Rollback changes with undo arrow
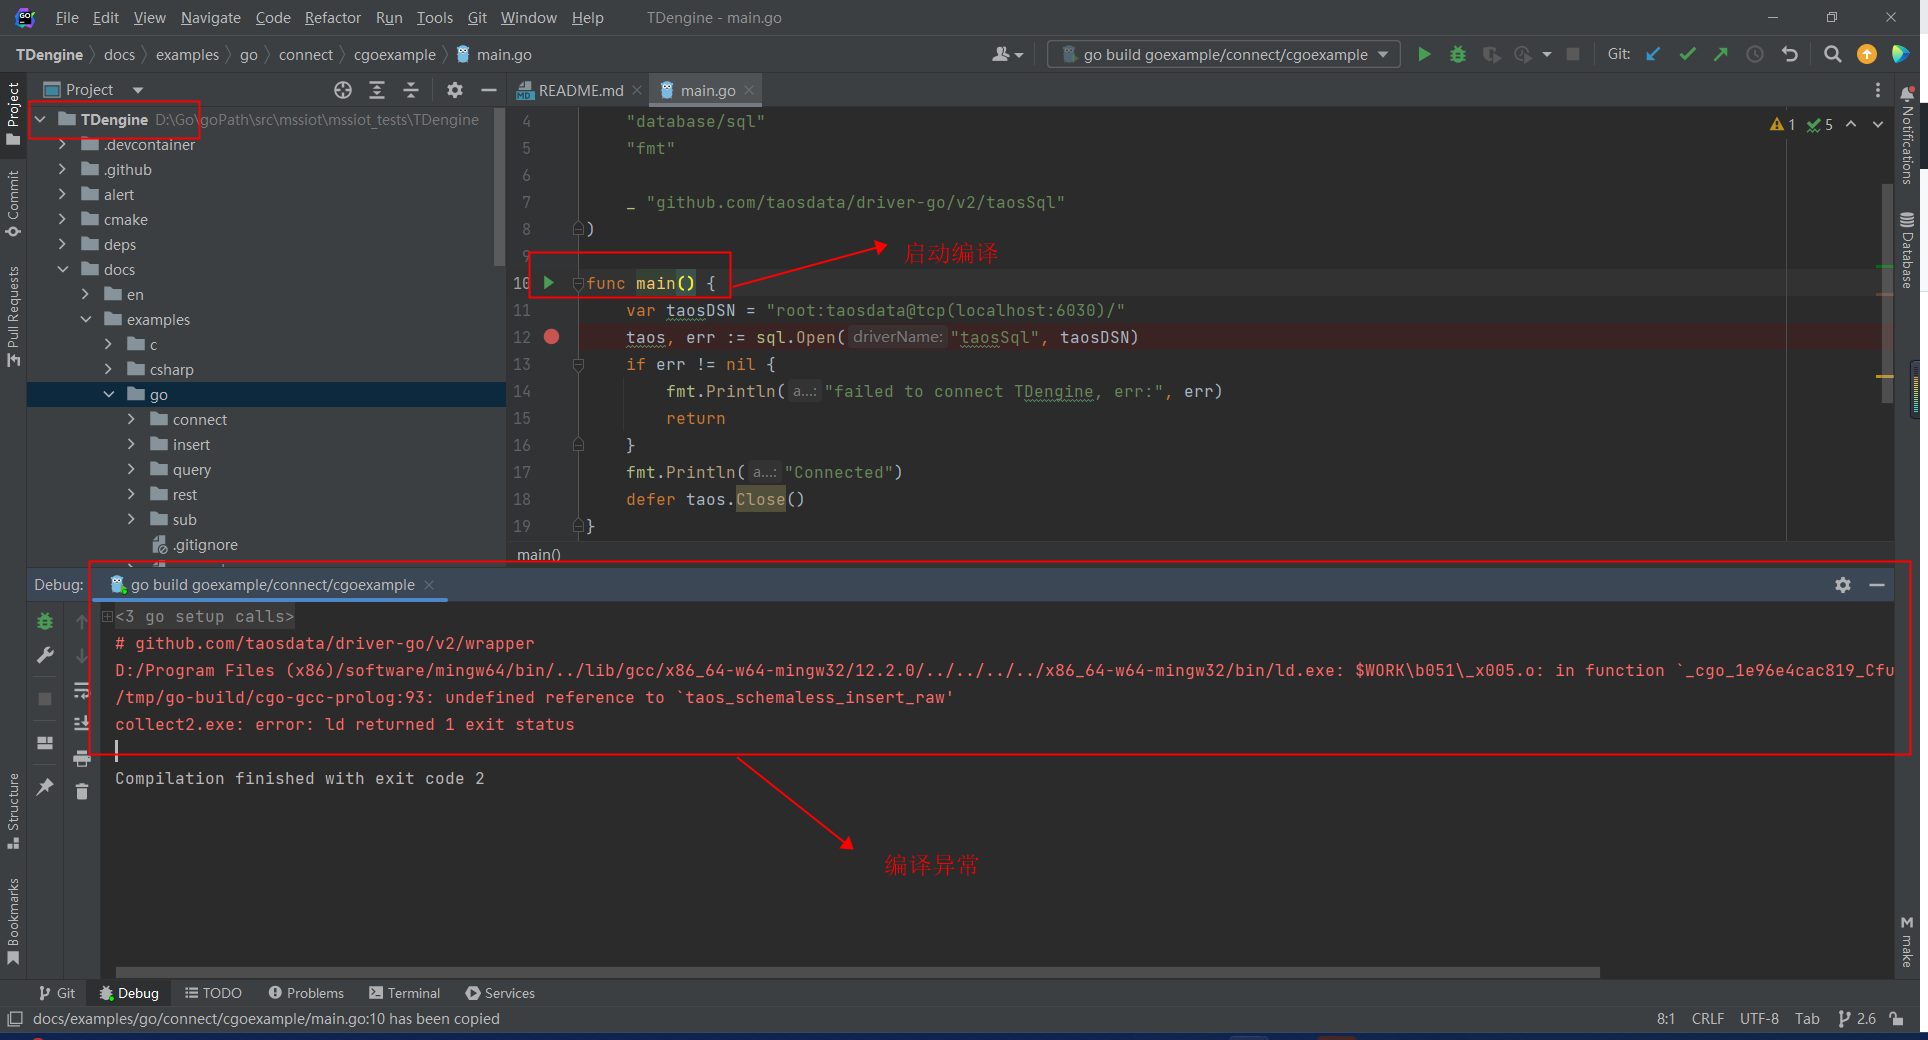Screen dimensions: 1928x1040 pyautogui.click(x=1790, y=54)
